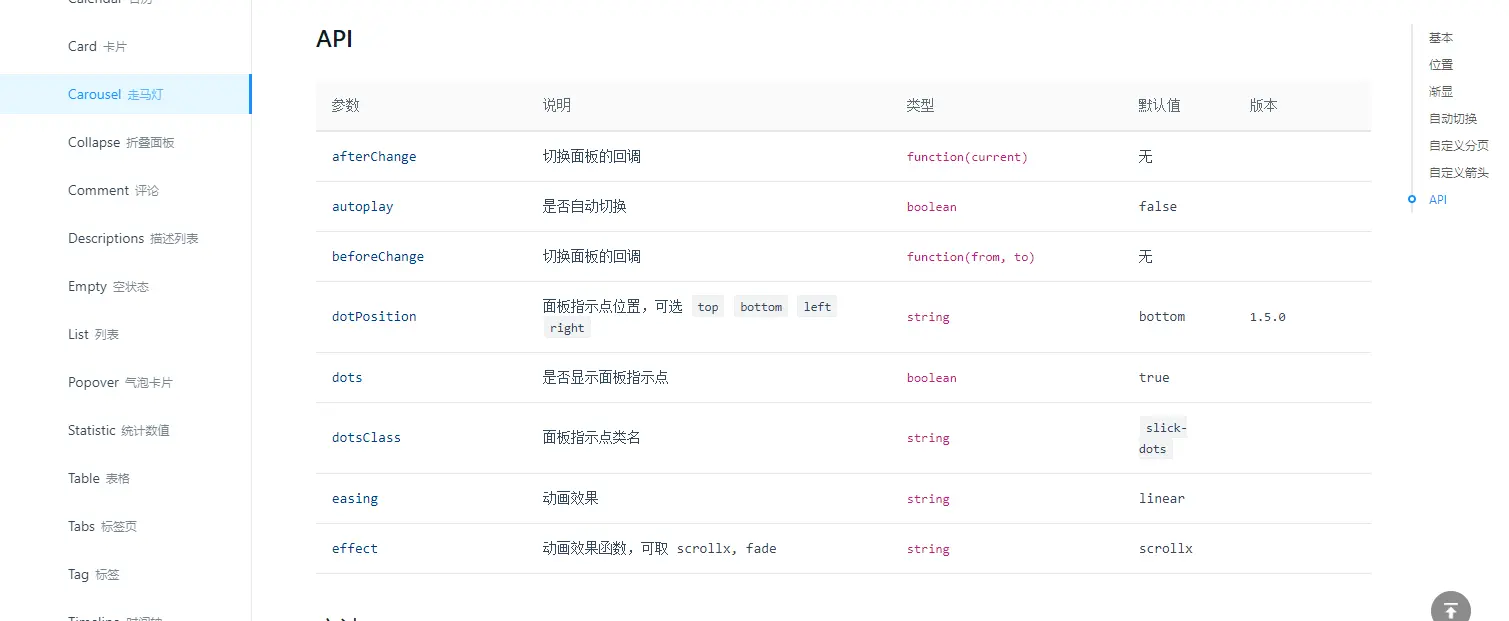Image resolution: width=1509 pixels, height=621 pixels.
Task: Click the slick-dots default value
Action: pyautogui.click(x=1164, y=438)
